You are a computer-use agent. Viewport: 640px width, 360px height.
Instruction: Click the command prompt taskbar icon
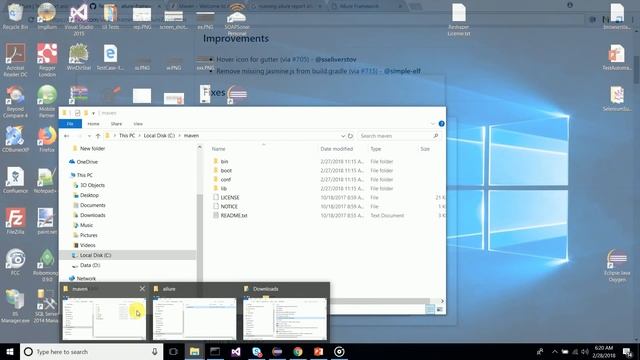[x=215, y=351]
